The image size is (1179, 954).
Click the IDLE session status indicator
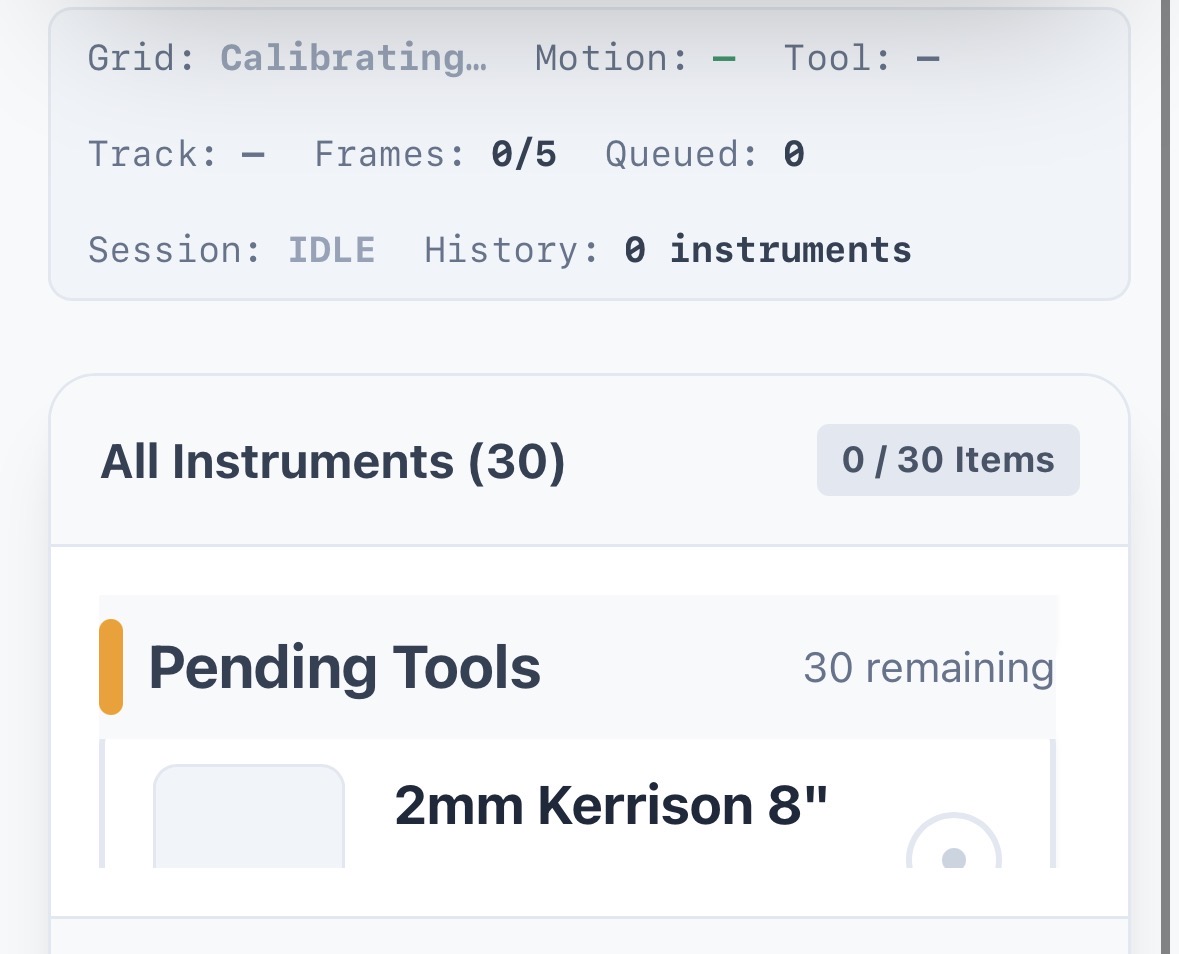point(331,249)
